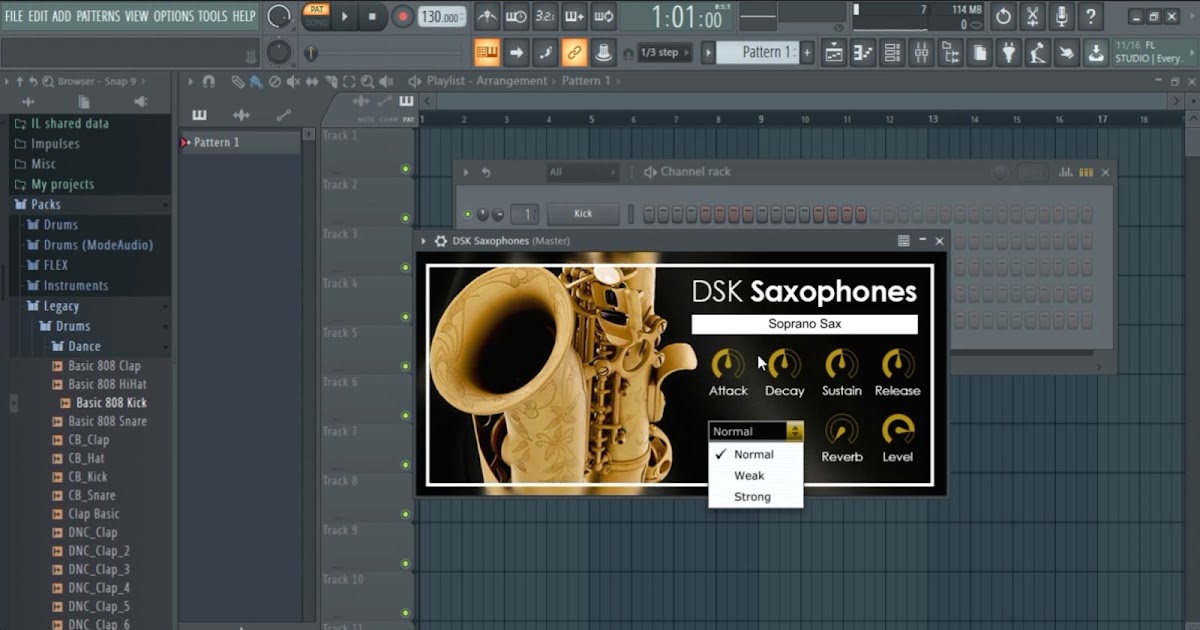Select Basic 808 Clap sample

(x=104, y=366)
